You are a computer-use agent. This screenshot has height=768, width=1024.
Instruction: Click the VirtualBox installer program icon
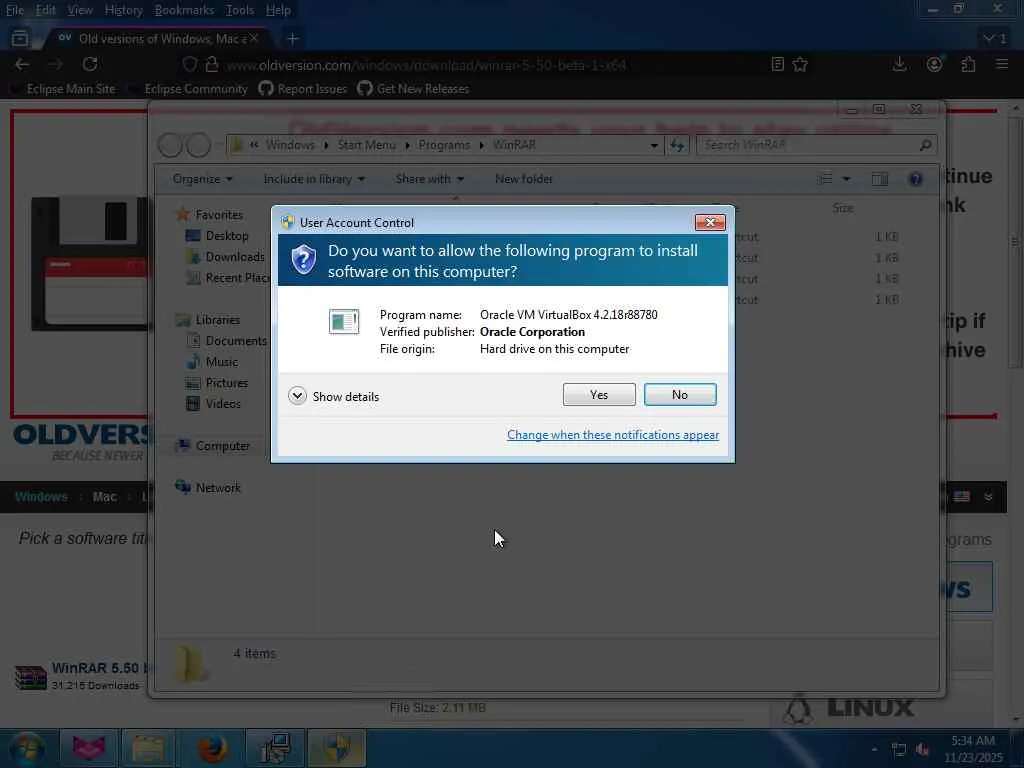(344, 321)
